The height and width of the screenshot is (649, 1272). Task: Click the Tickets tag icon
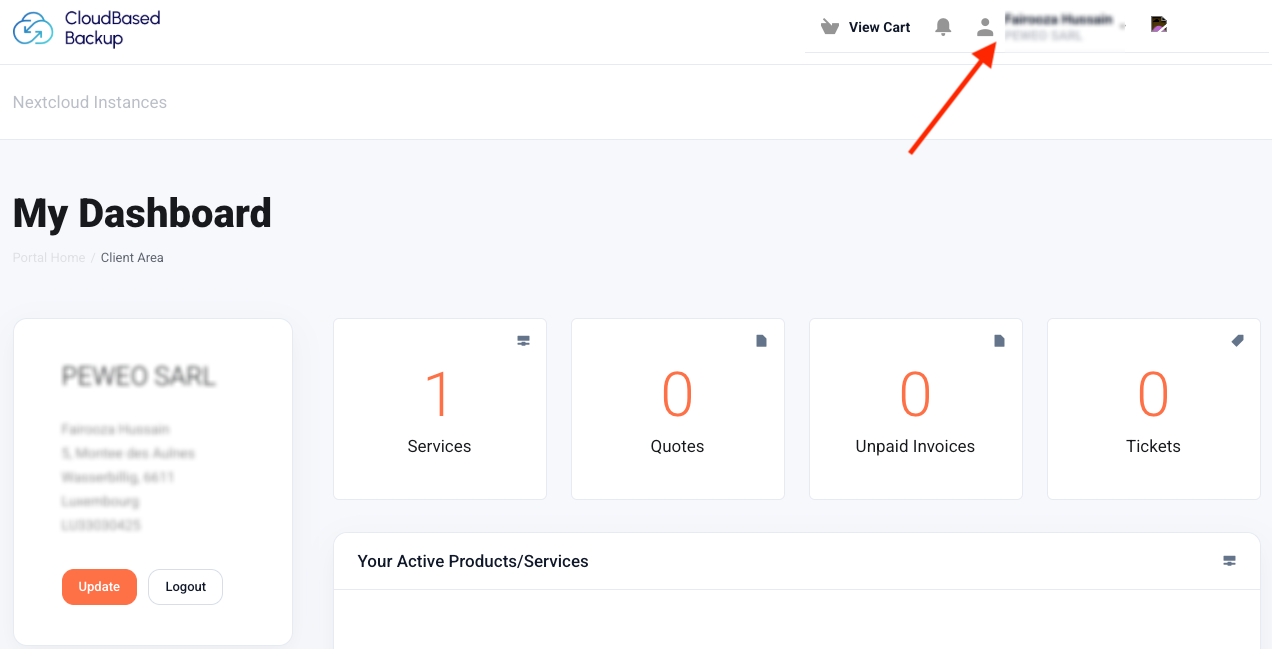coord(1237,340)
